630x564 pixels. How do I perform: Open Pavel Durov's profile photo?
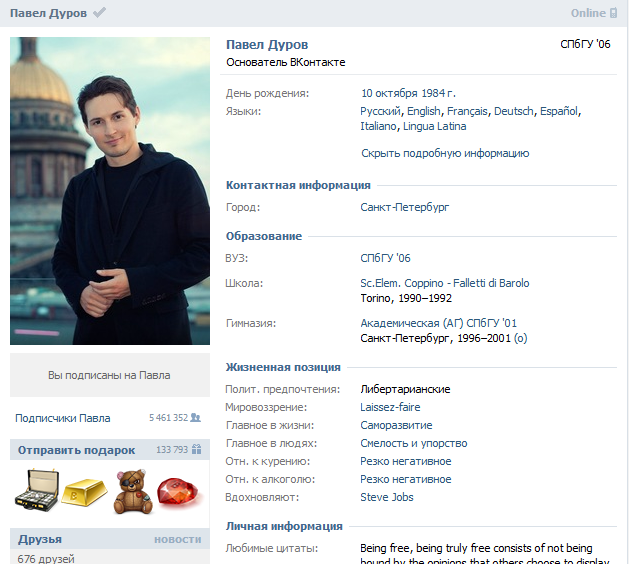[110, 191]
